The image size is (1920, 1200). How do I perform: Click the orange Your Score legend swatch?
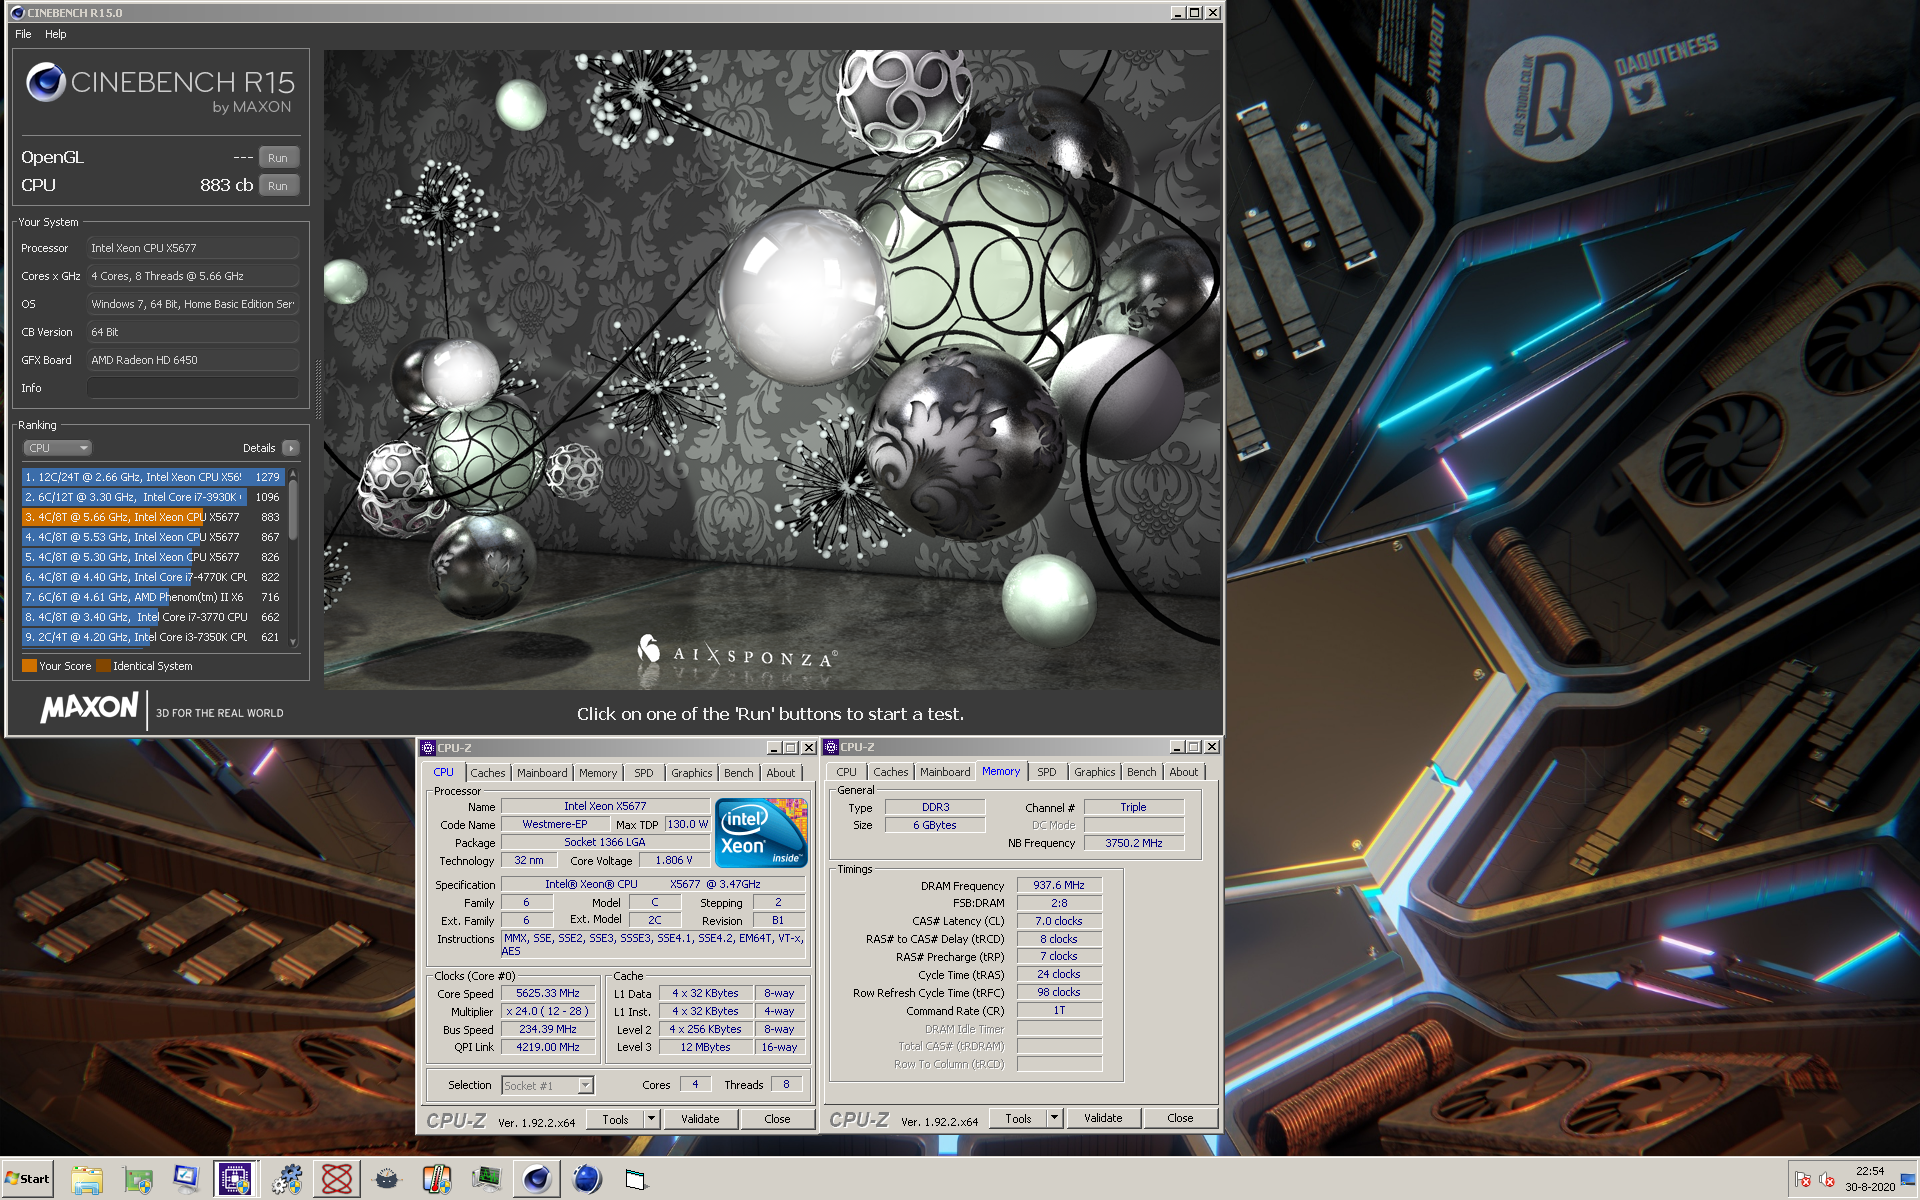pyautogui.click(x=29, y=666)
